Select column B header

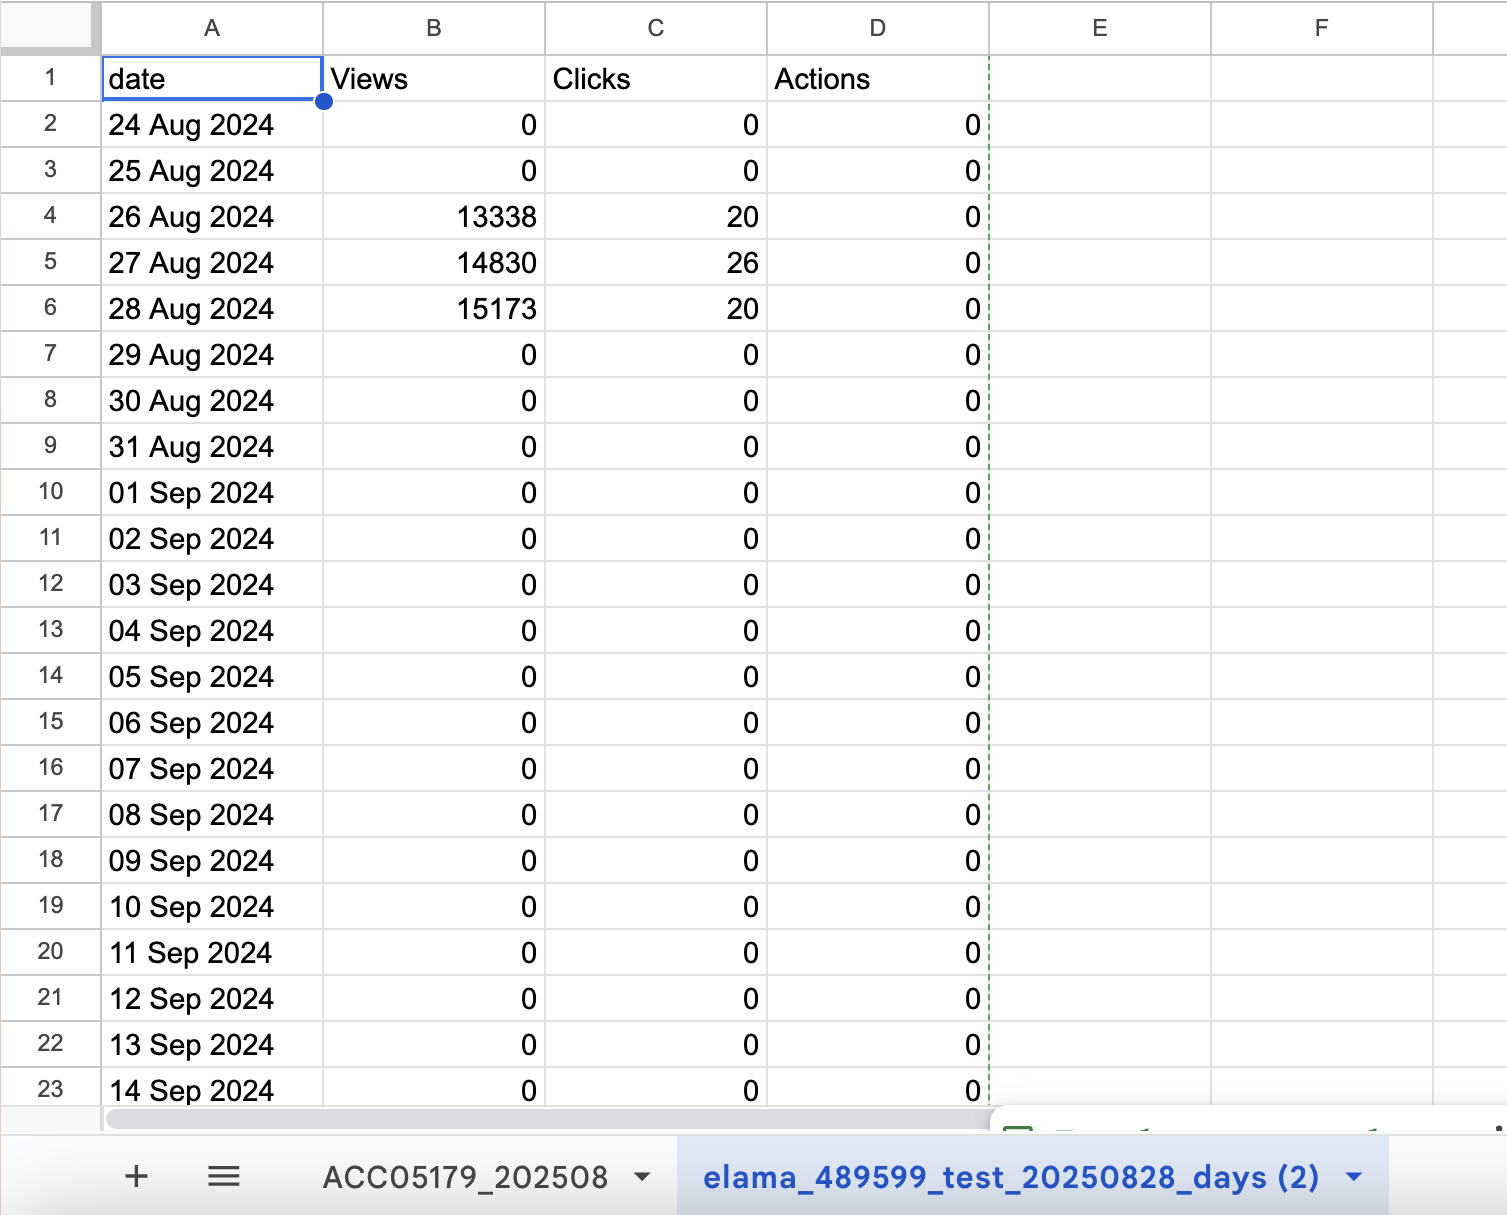tap(434, 28)
